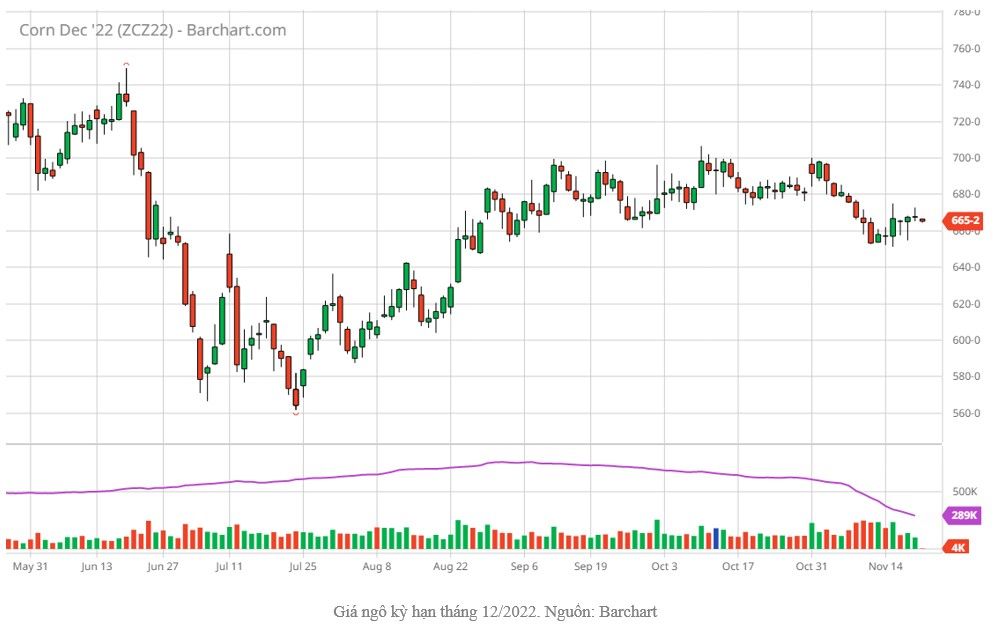Click the caption "Giá ngô kỳ hạn tháng 12/2022. Nguồn: Barchart"

(x=496, y=611)
